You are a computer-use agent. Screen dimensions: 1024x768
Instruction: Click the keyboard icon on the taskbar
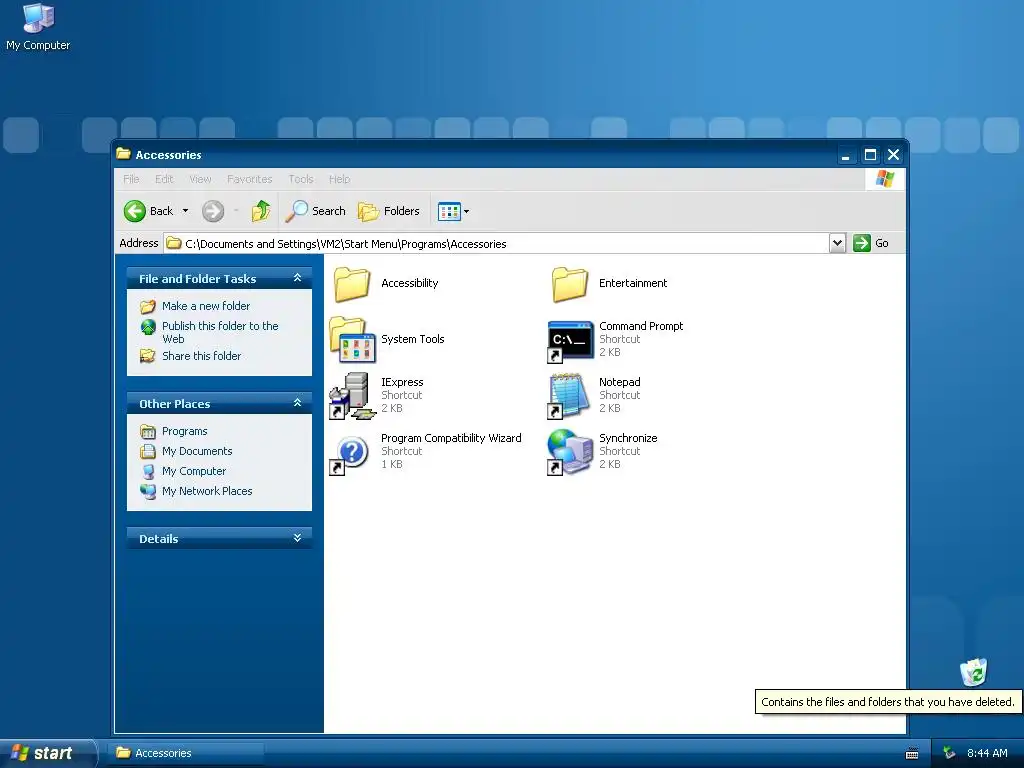tap(912, 754)
